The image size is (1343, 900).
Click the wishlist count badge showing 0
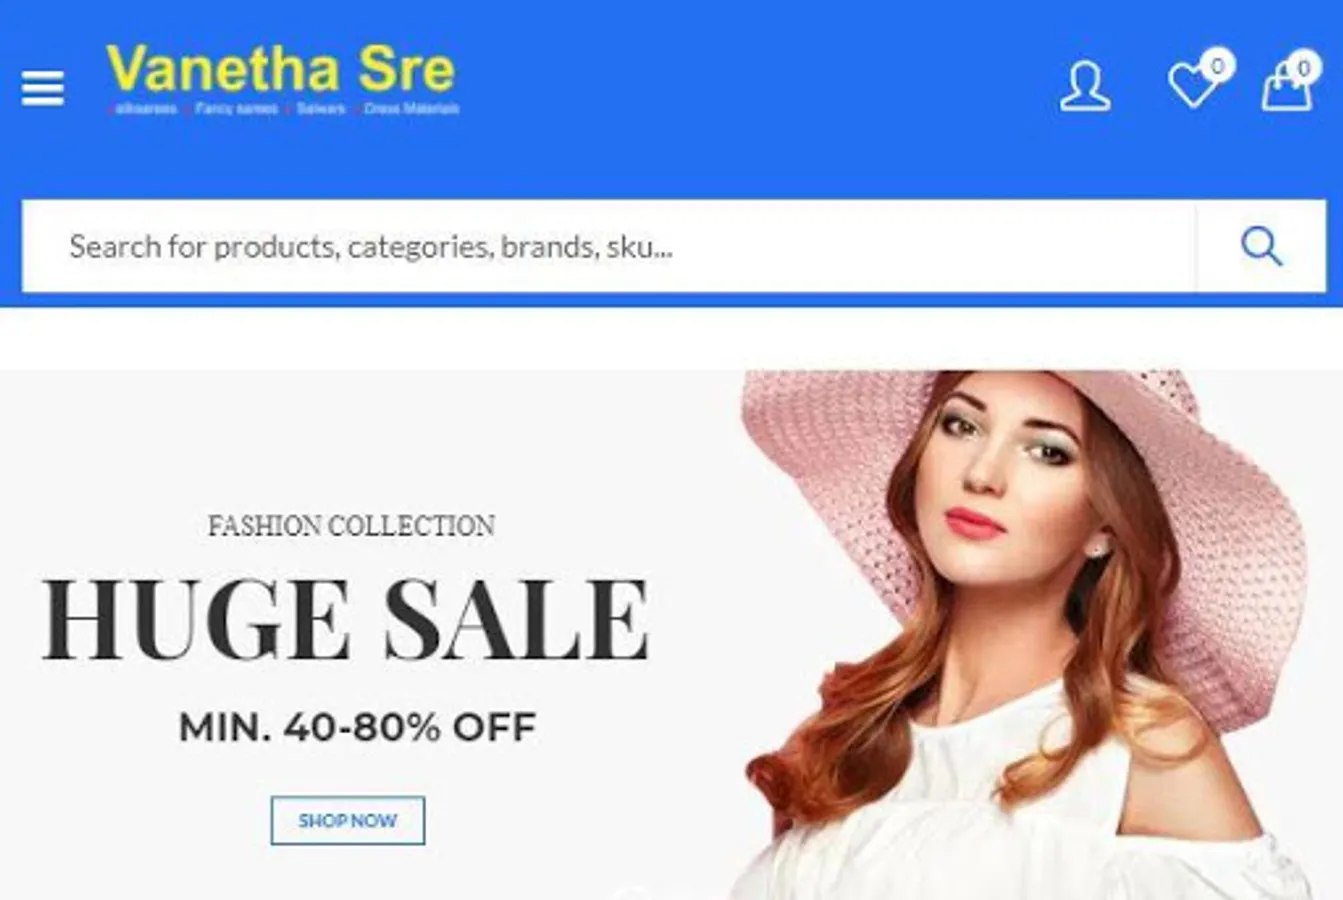[x=1217, y=66]
